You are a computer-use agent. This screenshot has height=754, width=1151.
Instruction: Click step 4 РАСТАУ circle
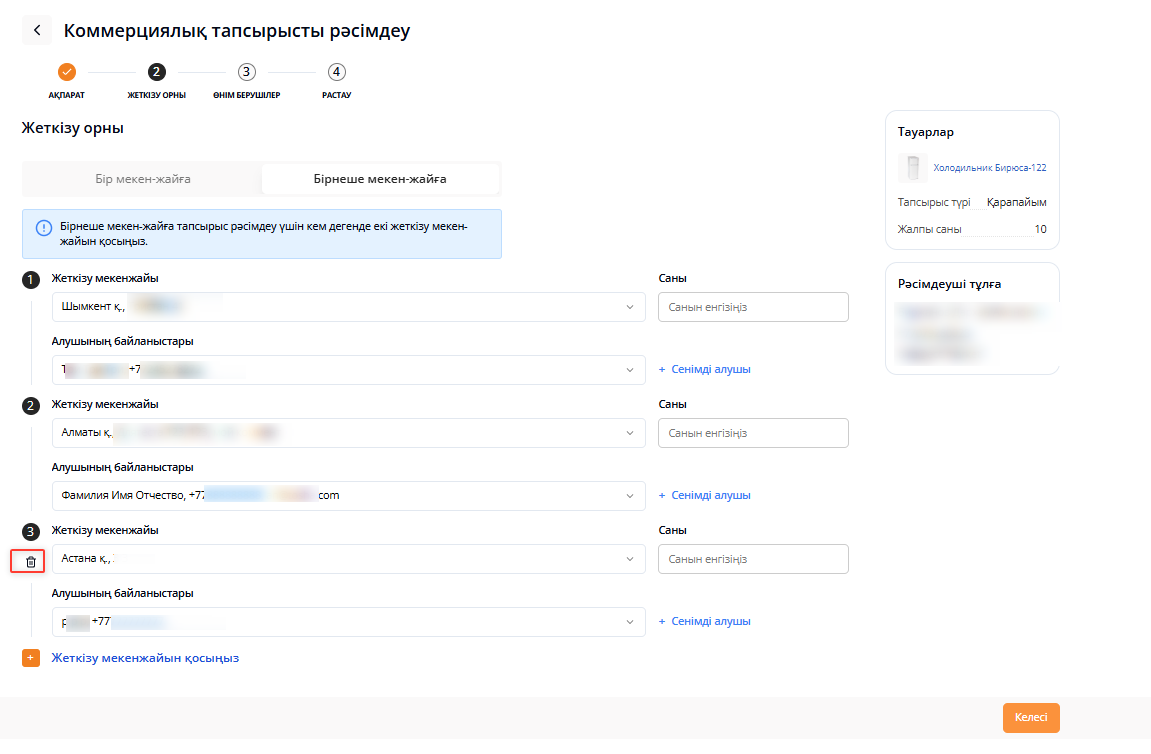(337, 72)
